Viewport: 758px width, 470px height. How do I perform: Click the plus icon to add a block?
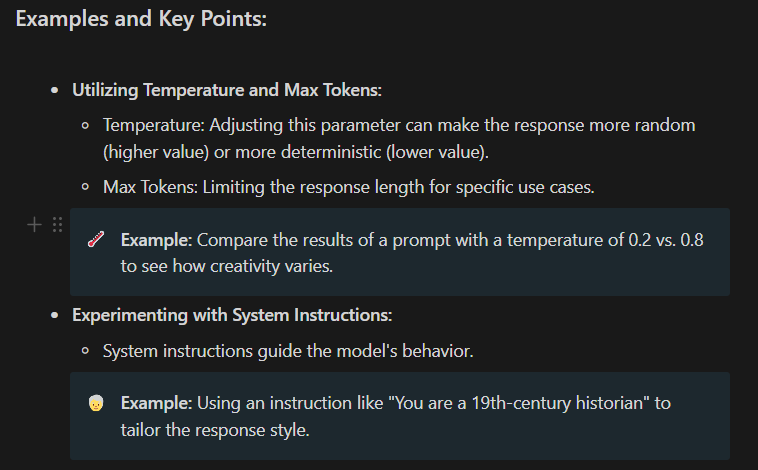pyautogui.click(x=34, y=225)
